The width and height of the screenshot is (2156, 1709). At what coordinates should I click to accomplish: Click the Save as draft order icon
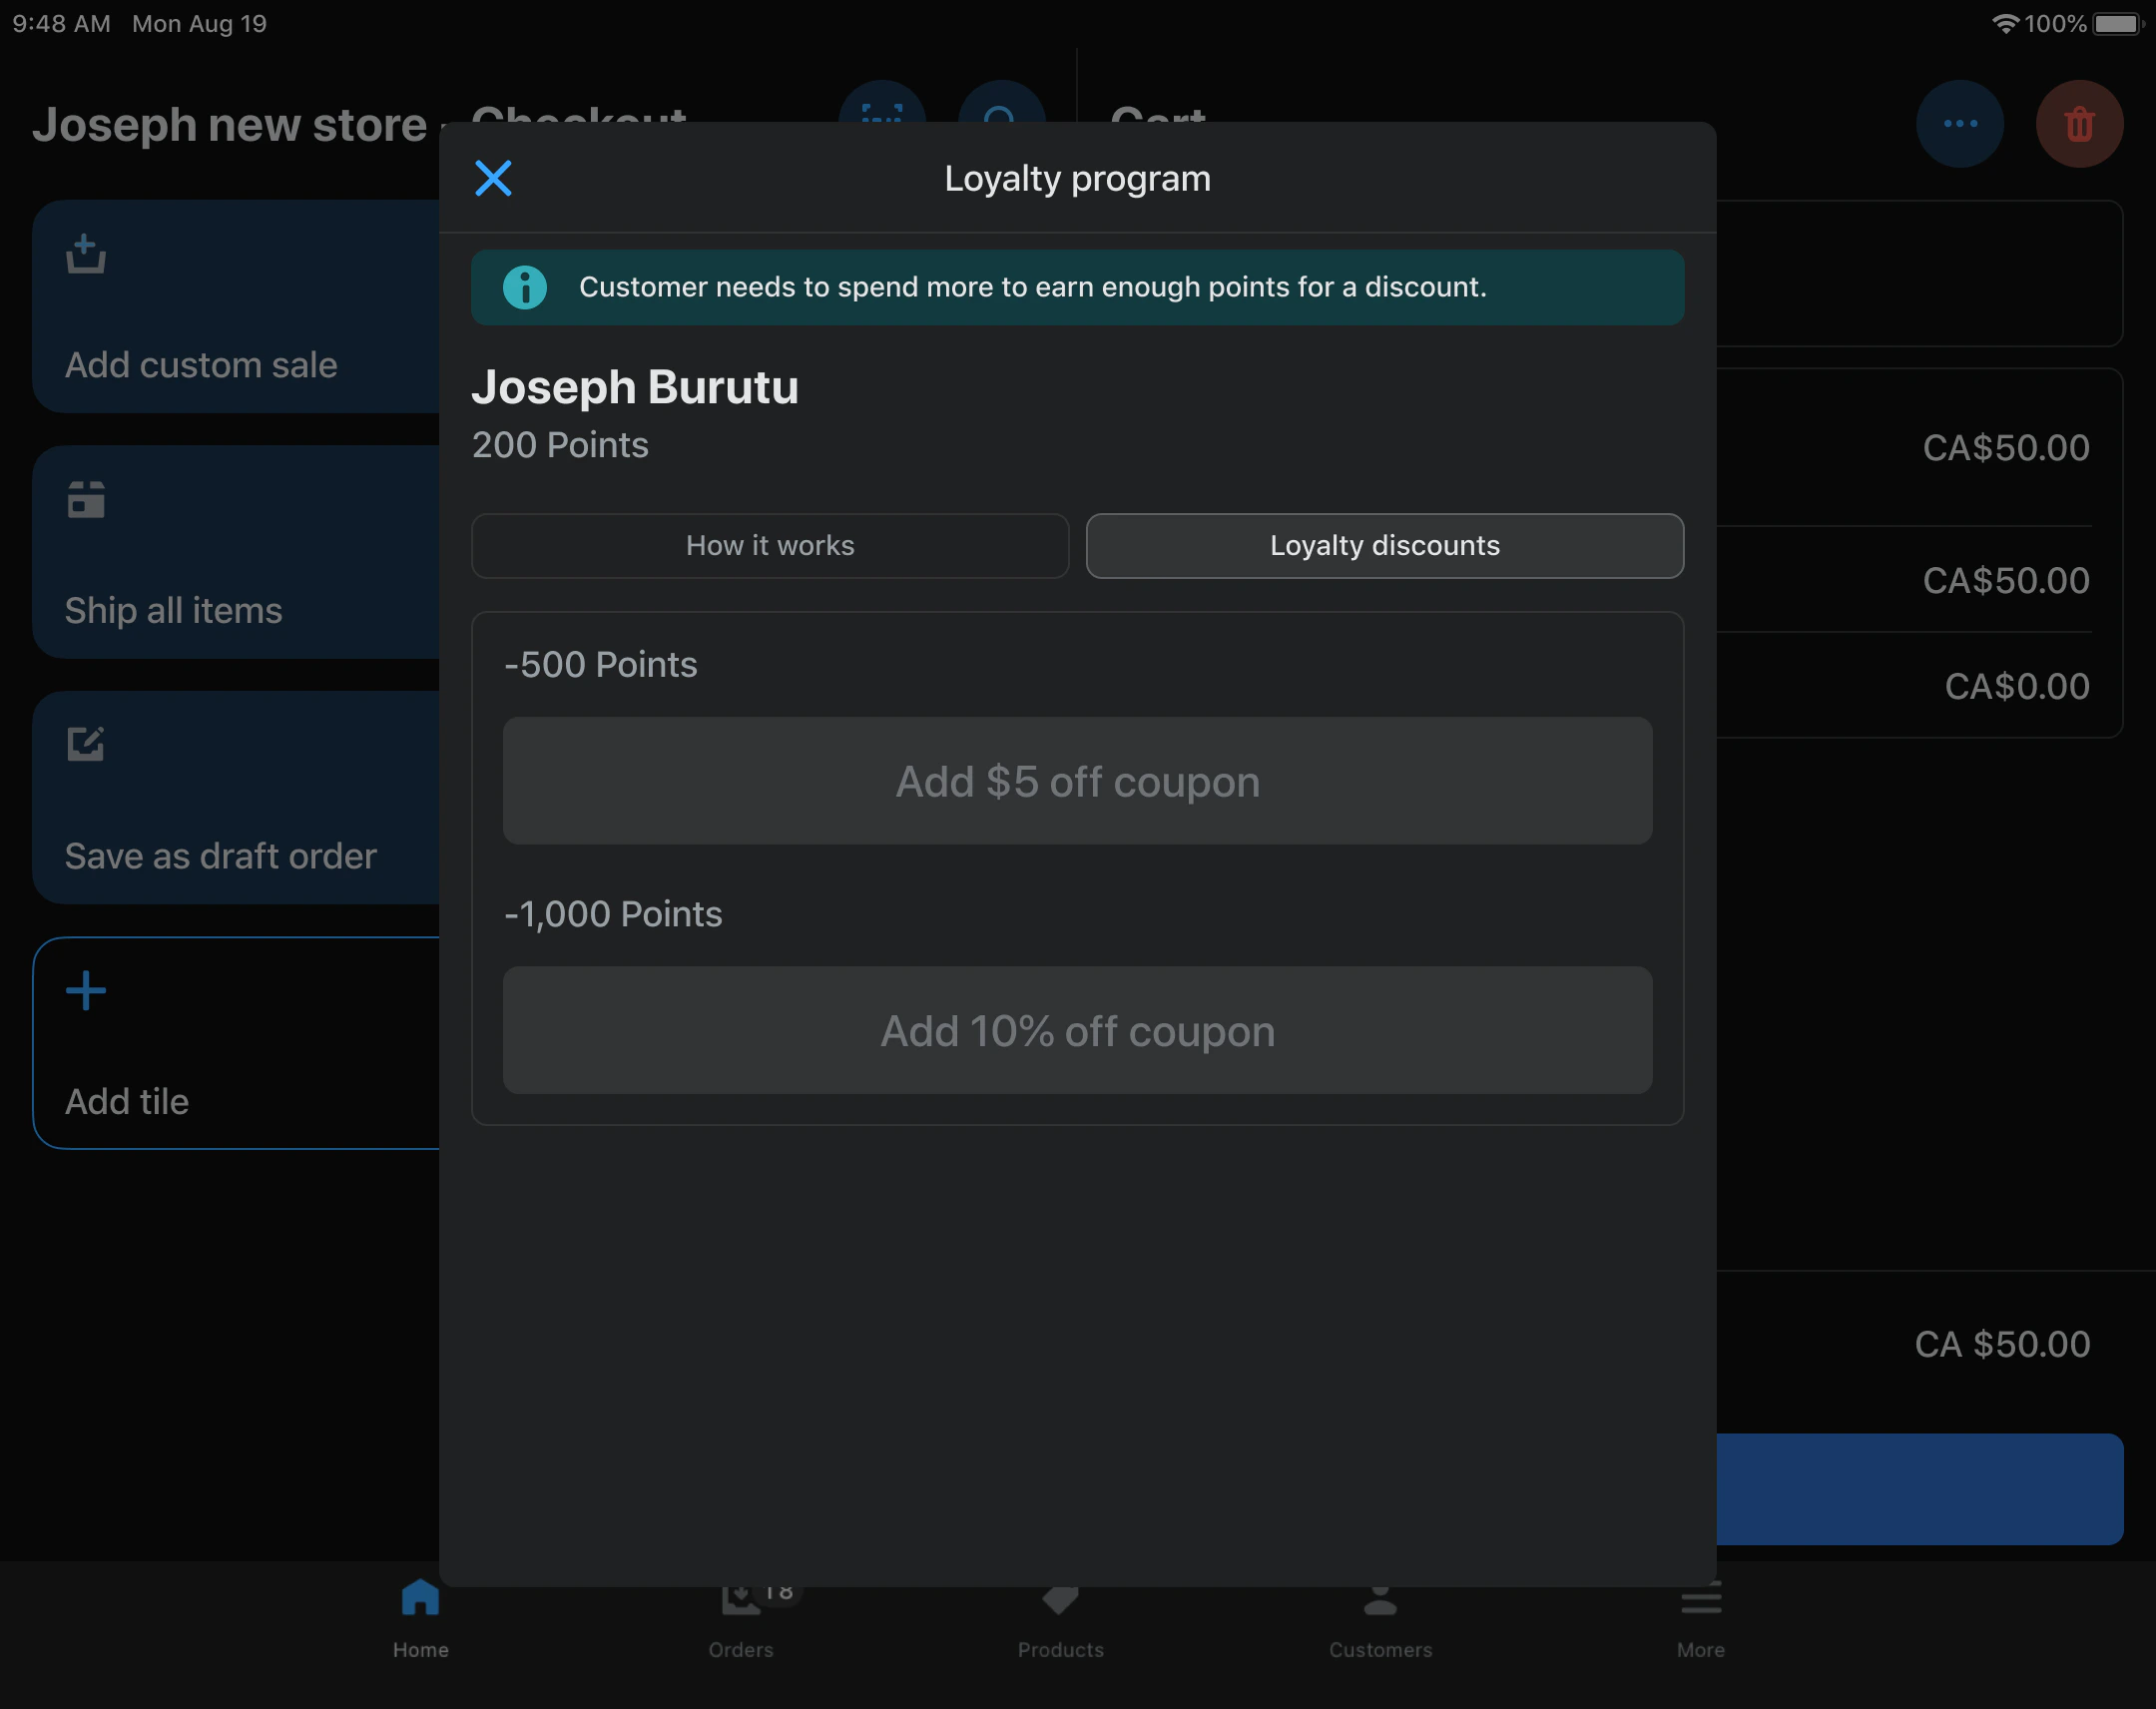tap(86, 744)
